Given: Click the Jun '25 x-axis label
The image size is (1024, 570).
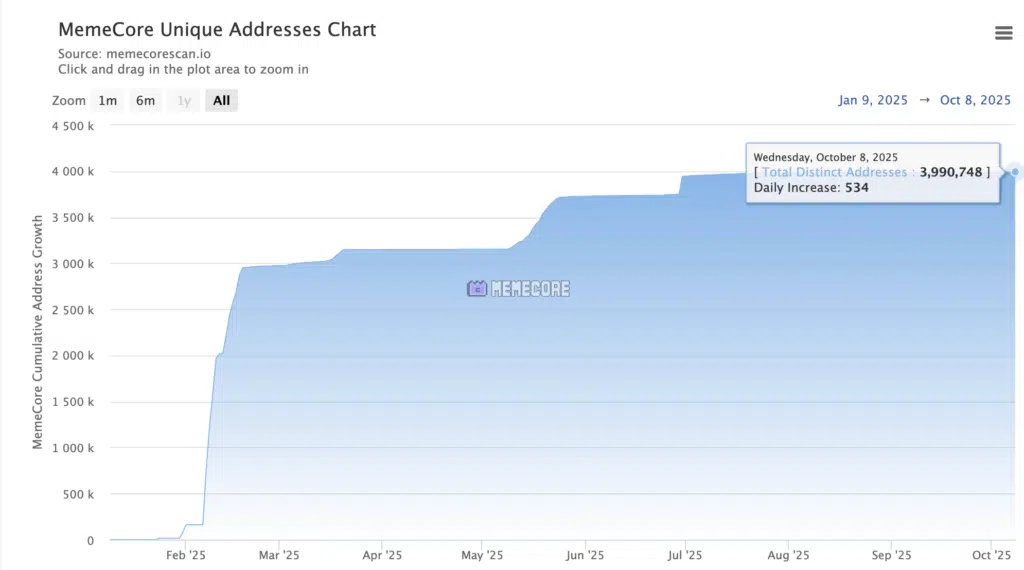Looking at the screenshot, I should coord(584,555).
